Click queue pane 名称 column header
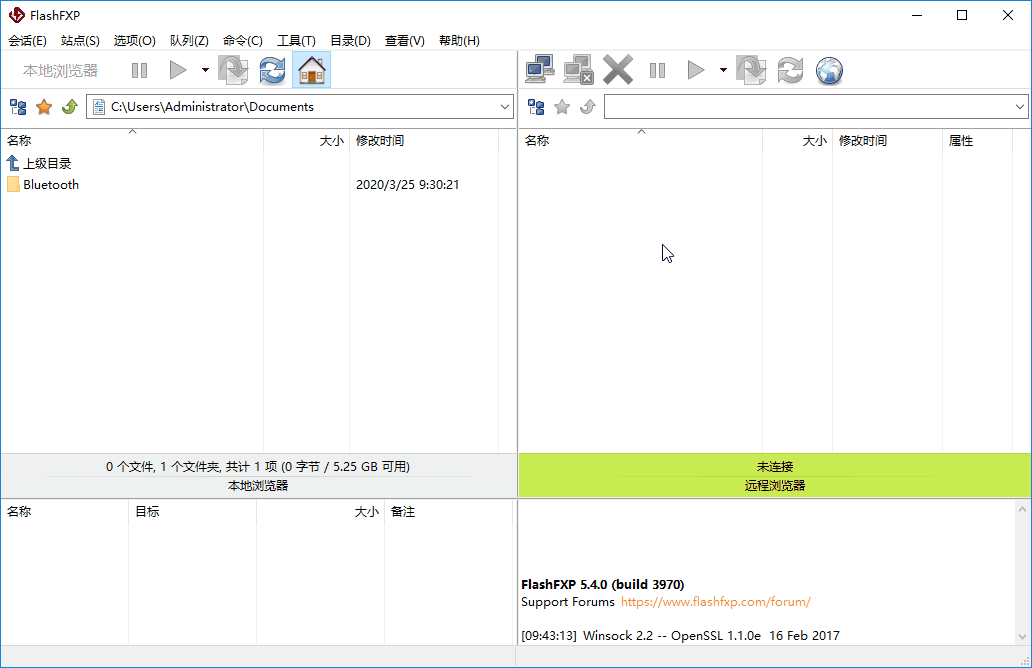The width and height of the screenshot is (1032, 668). point(64,511)
